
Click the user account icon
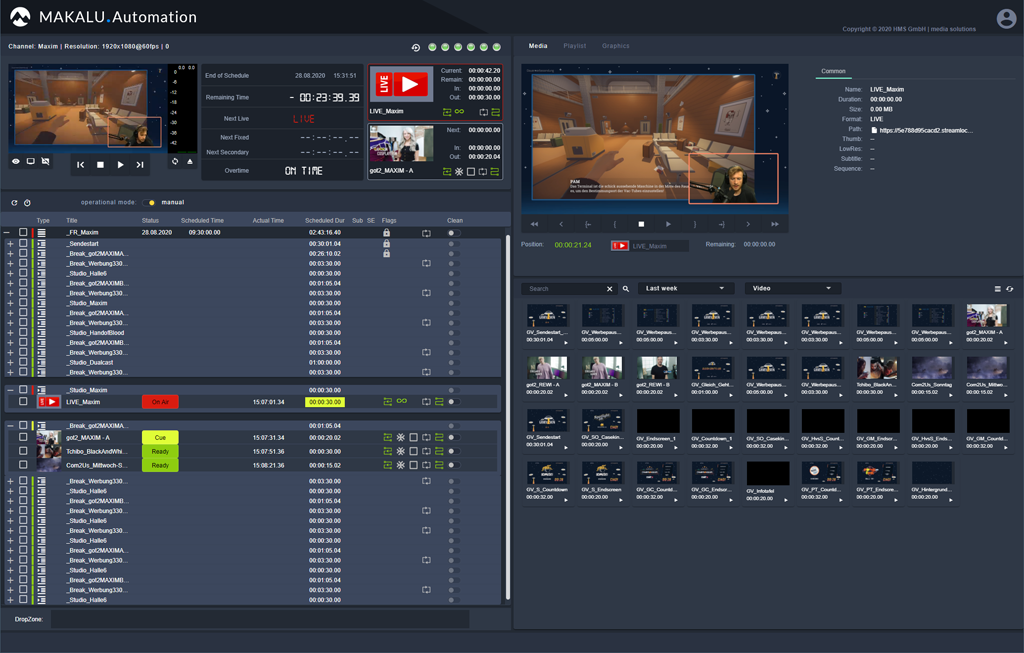tap(1006, 18)
